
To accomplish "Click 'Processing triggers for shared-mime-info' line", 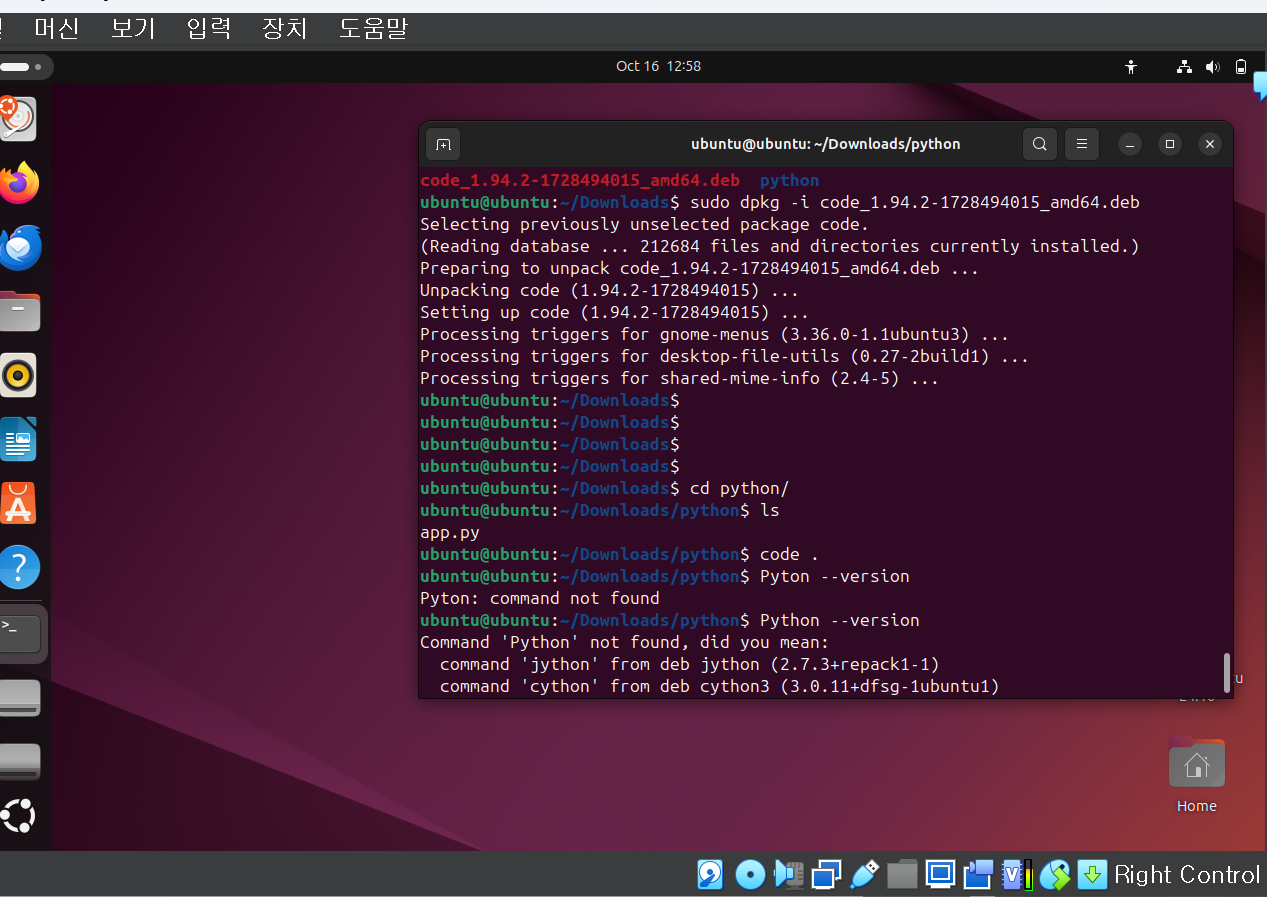I will 680,378.
